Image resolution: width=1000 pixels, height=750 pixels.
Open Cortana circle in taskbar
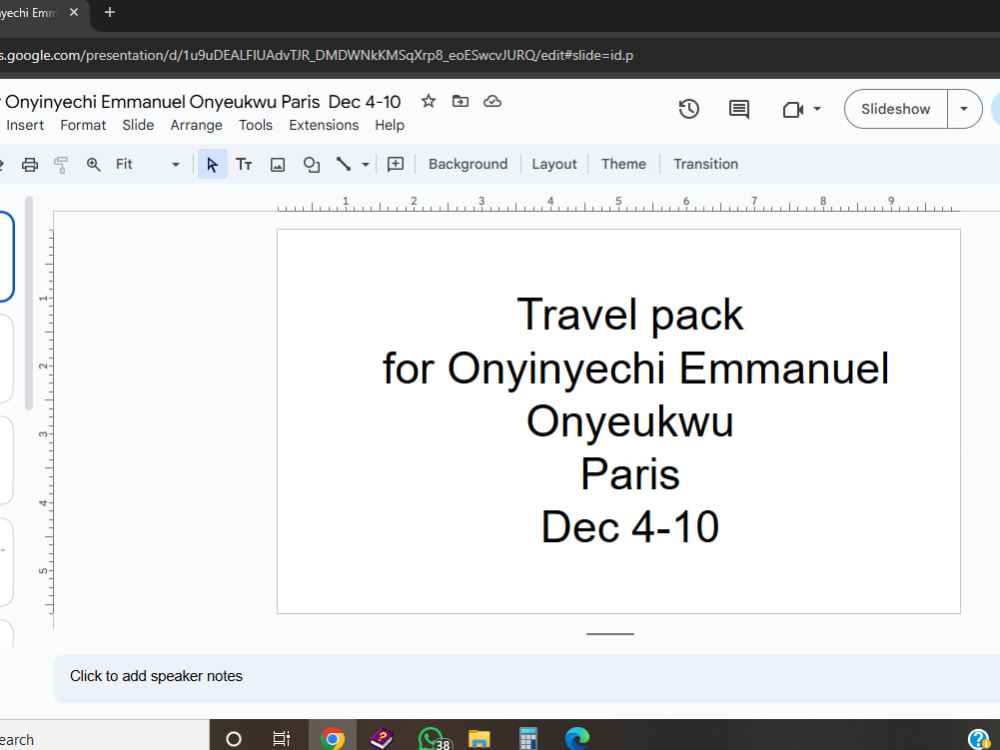233,739
